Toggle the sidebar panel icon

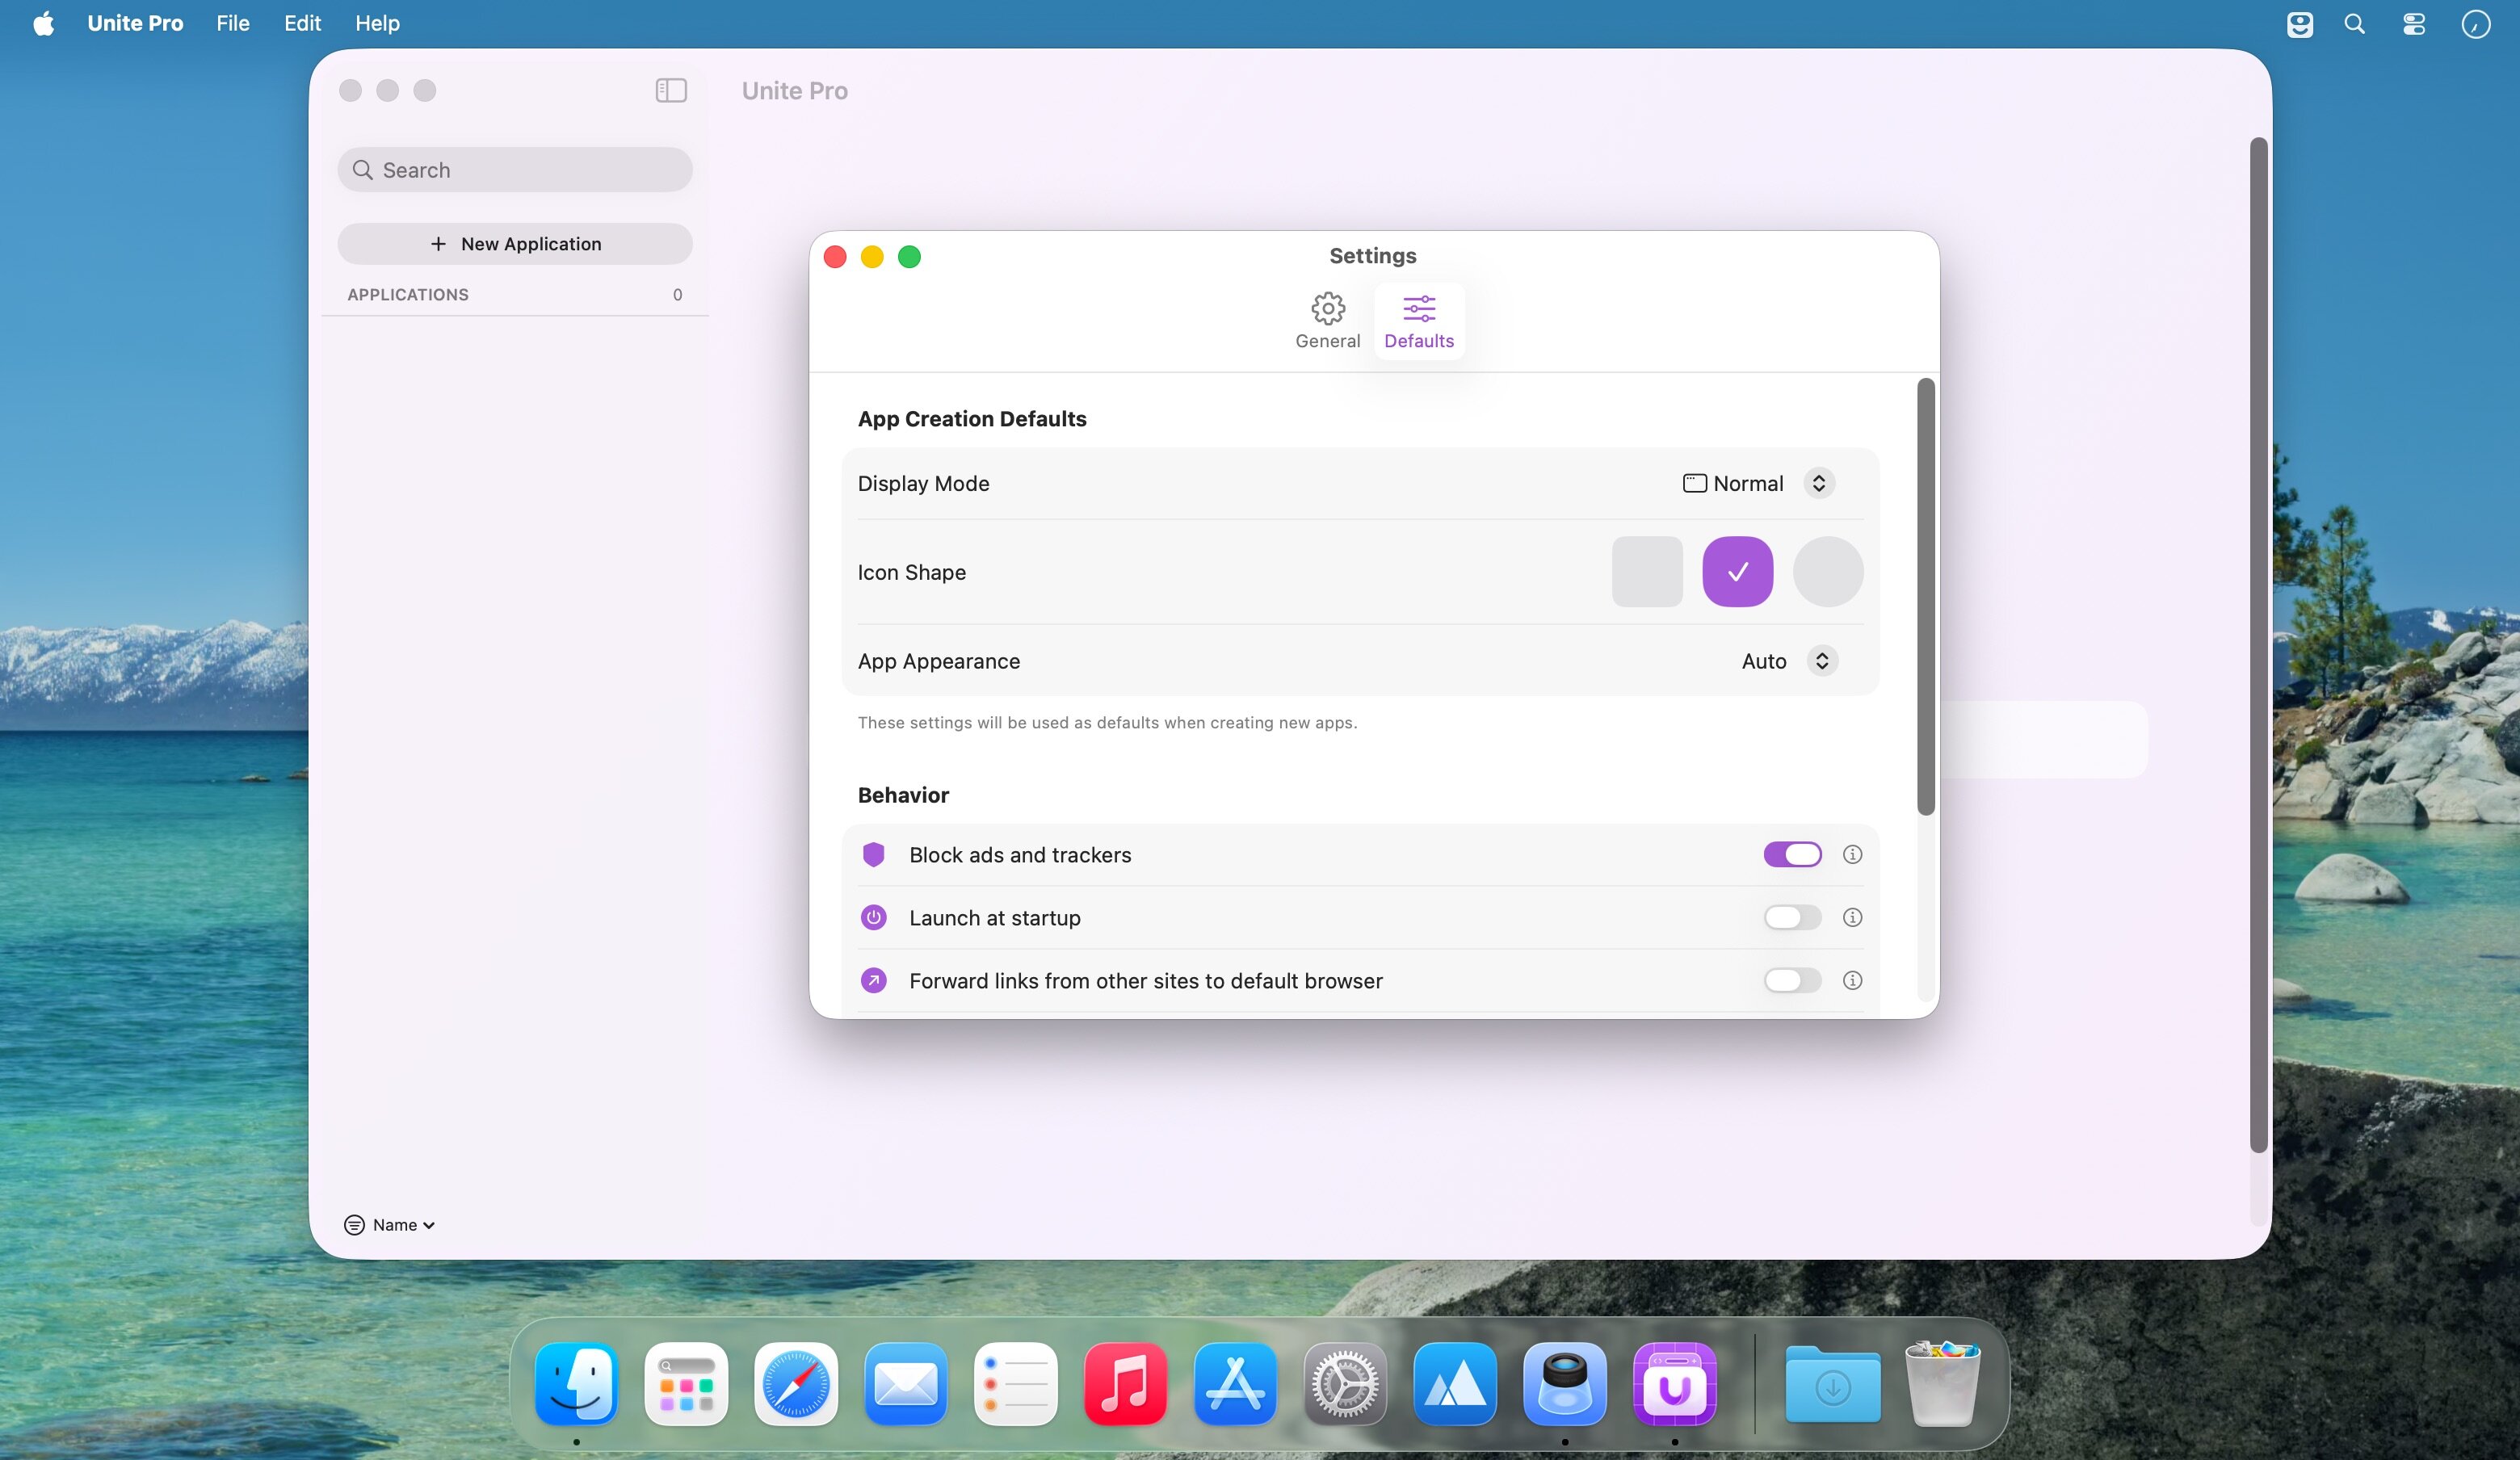[671, 91]
